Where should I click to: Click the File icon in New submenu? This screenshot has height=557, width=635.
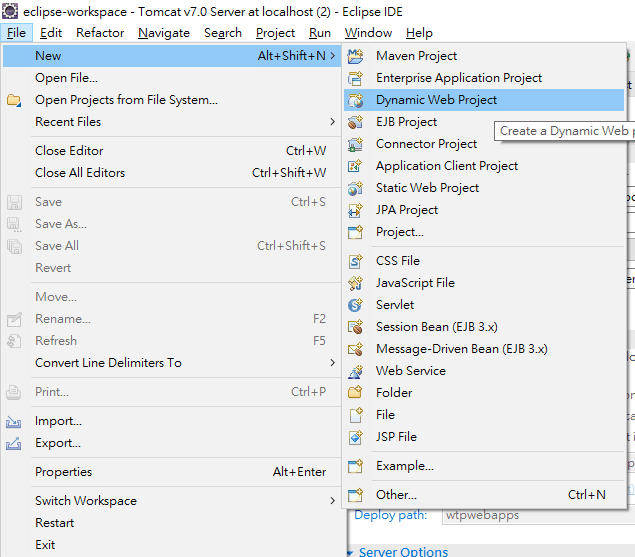pos(356,415)
